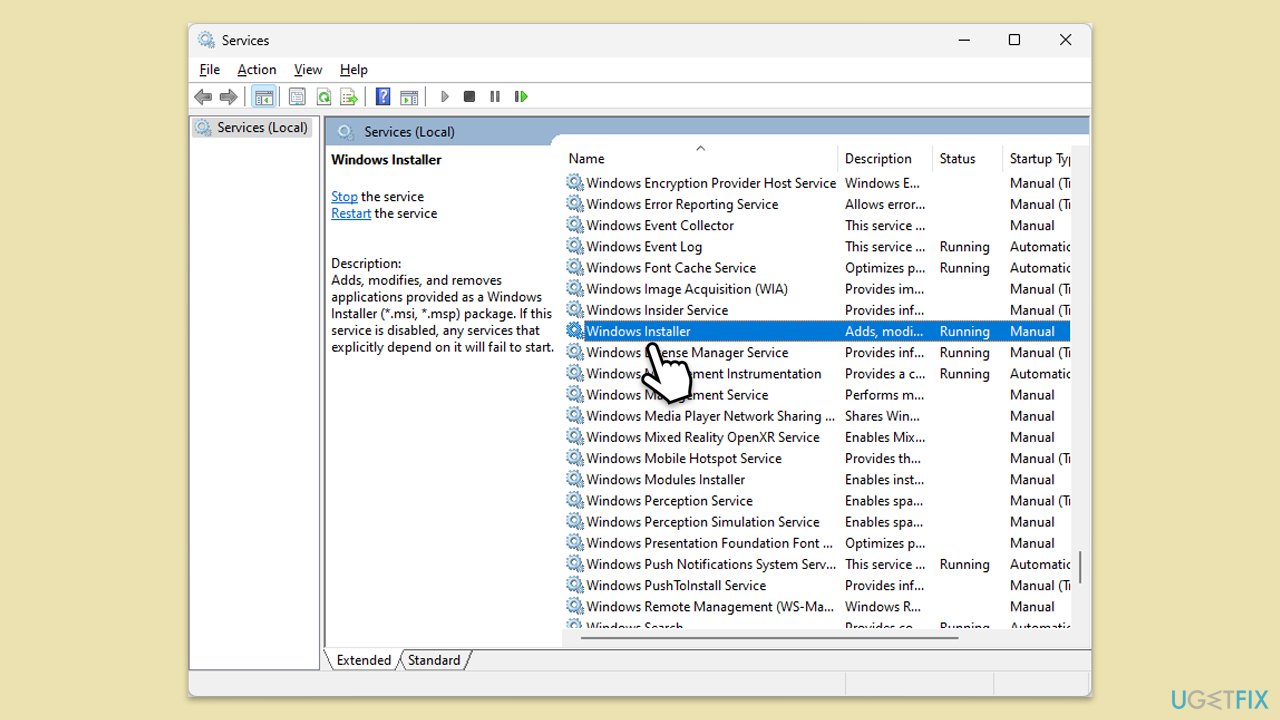Select the highlighted Windows Installer row

click(x=817, y=331)
